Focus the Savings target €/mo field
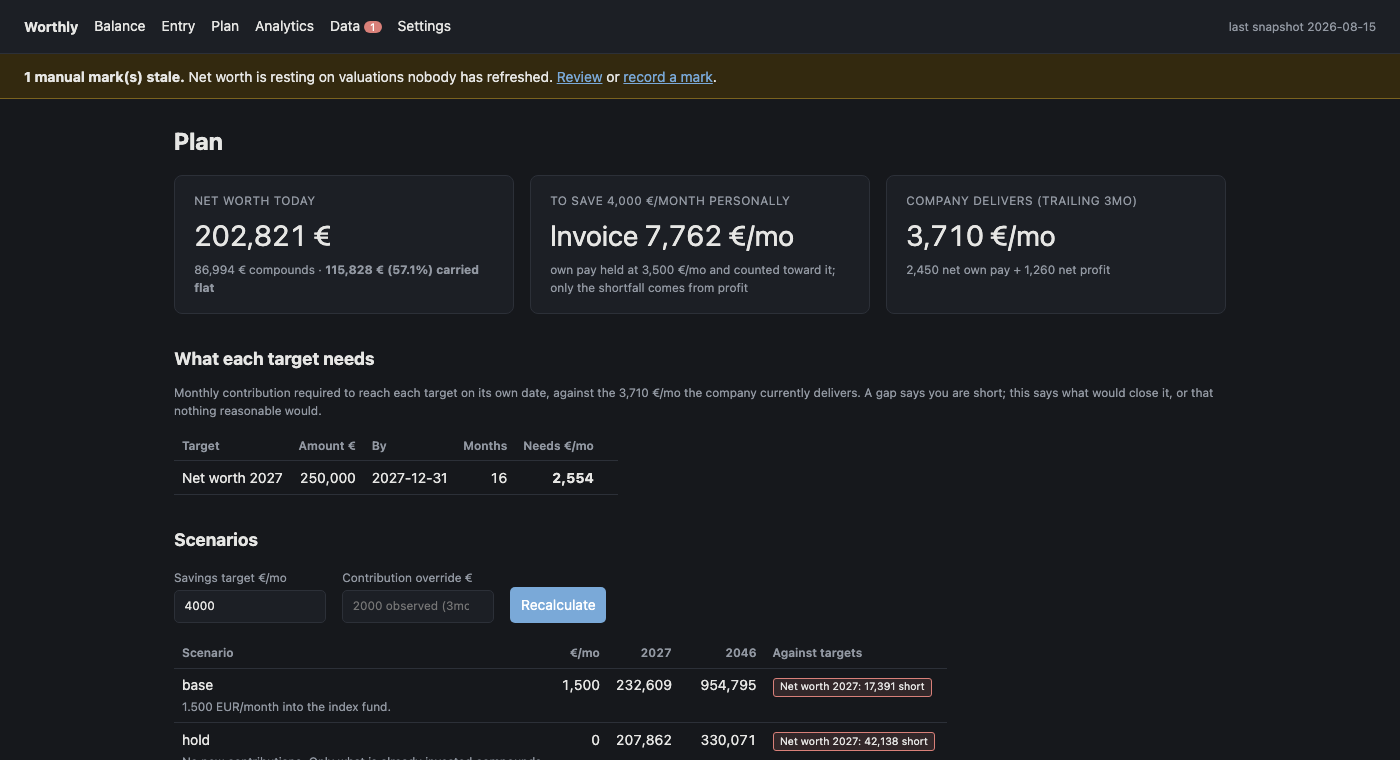The height and width of the screenshot is (760, 1400). [x=250, y=606]
